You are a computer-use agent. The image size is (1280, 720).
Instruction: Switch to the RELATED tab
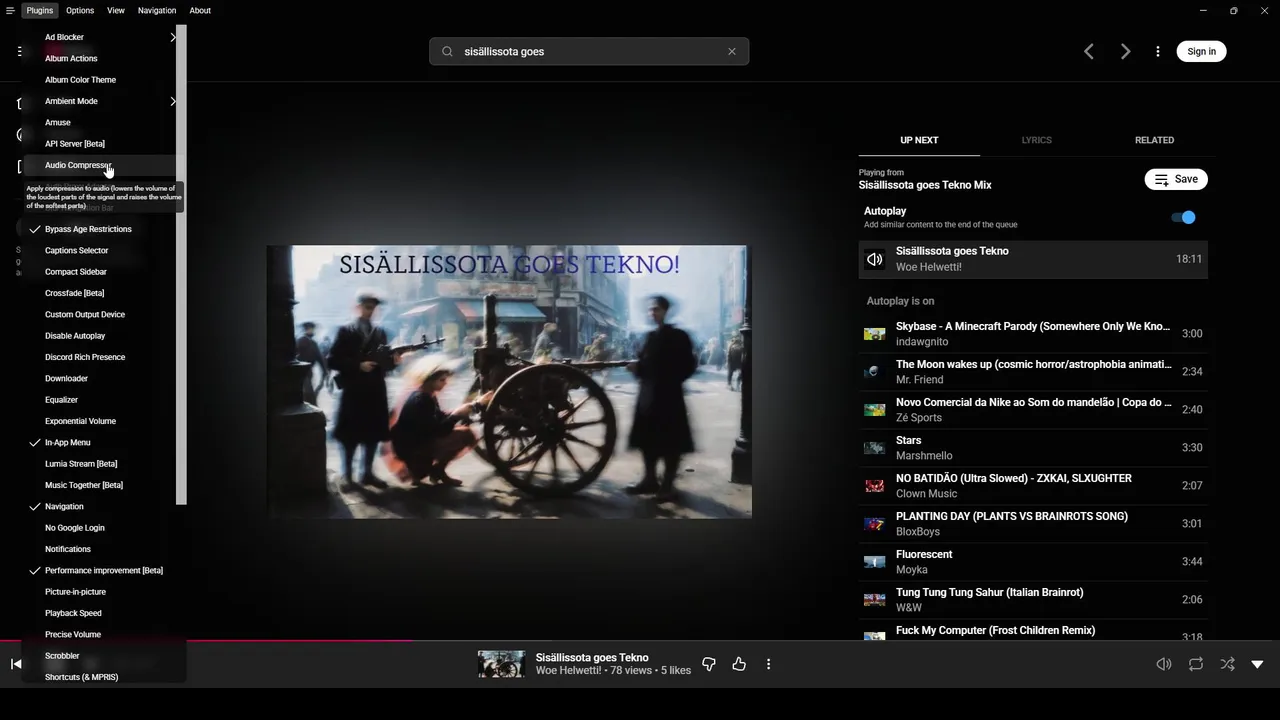tap(1154, 140)
